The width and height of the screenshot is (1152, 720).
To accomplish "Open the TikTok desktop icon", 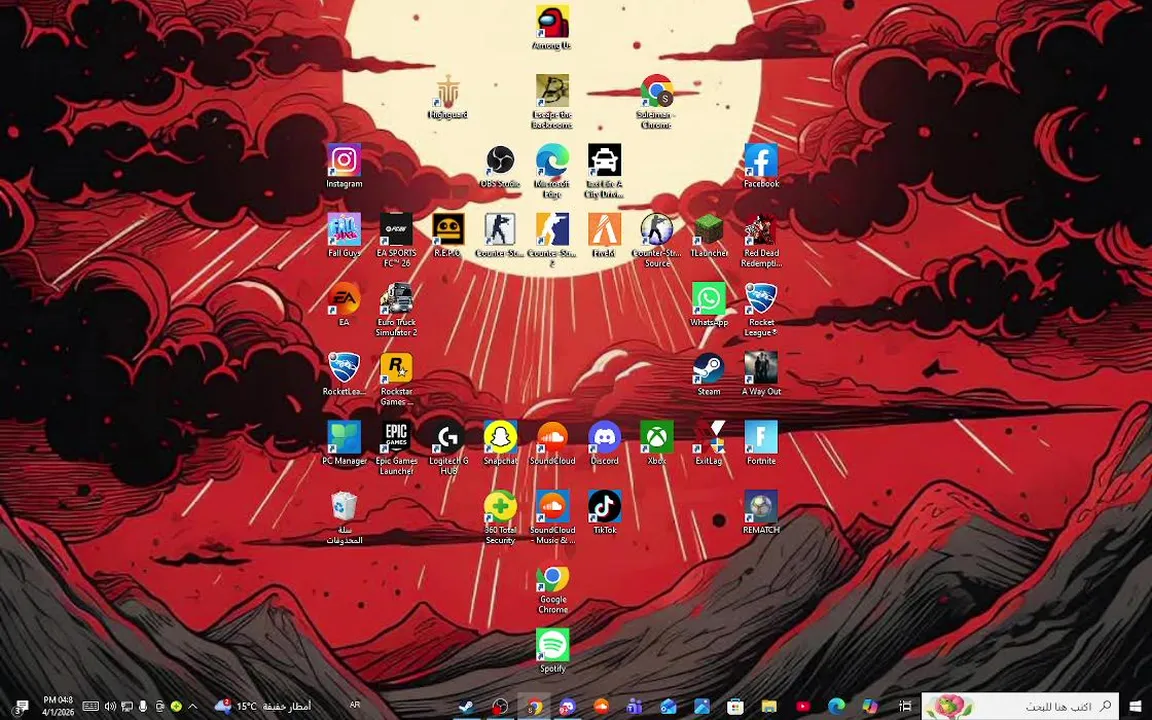I will 604,512.
